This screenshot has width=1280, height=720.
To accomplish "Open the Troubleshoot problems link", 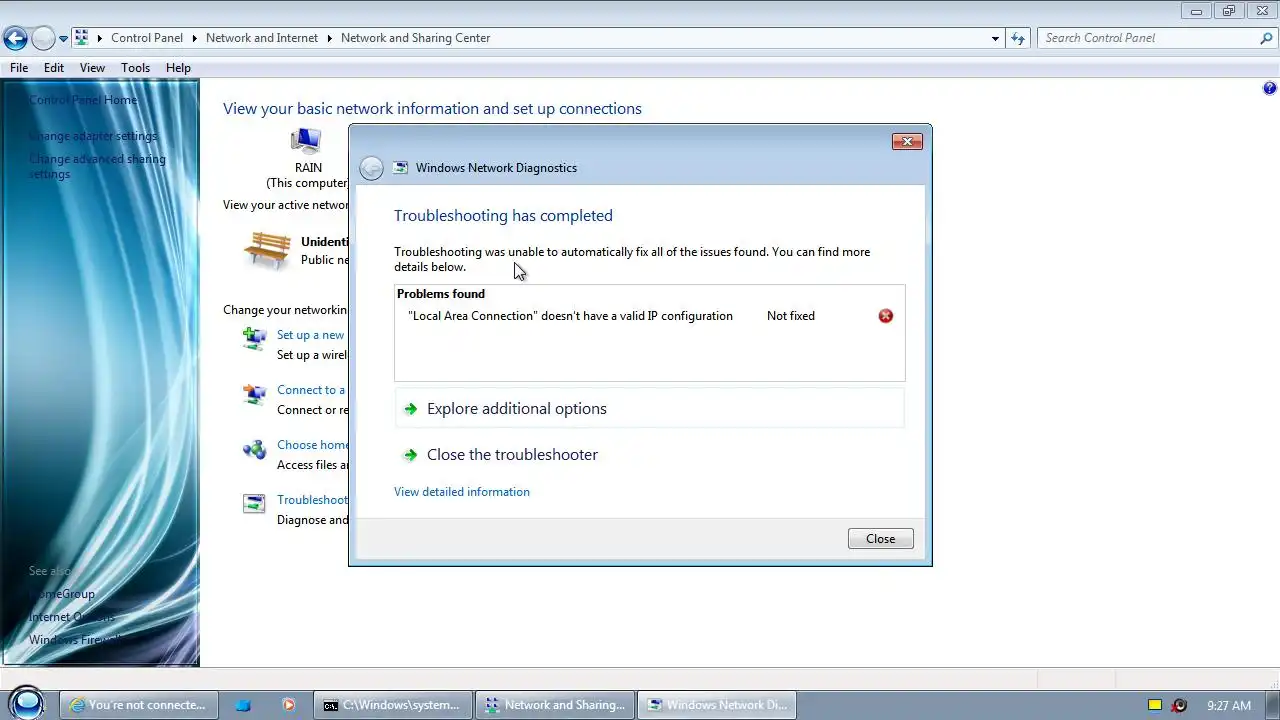I will (312, 500).
